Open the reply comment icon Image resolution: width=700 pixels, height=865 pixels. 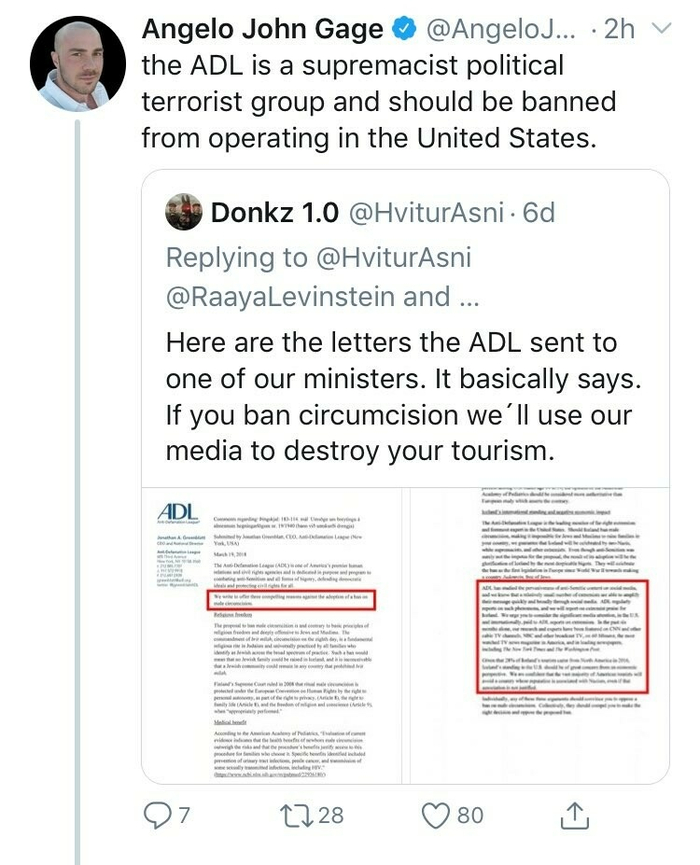[x=157, y=815]
